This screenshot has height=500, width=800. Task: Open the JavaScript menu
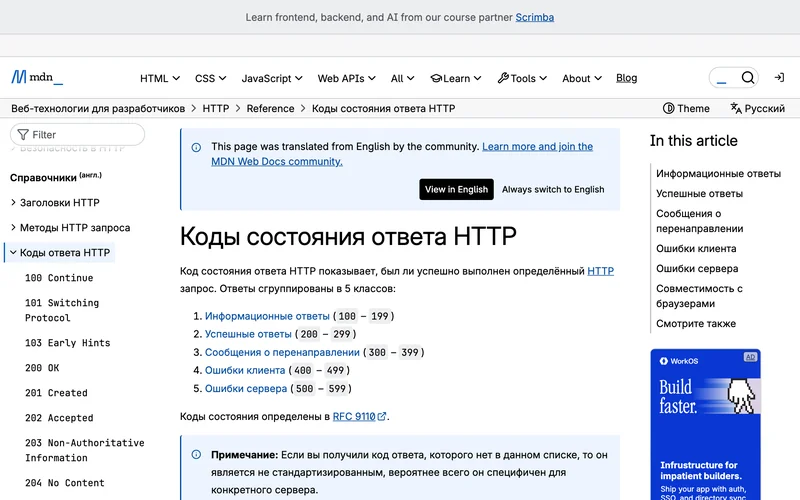(x=272, y=78)
